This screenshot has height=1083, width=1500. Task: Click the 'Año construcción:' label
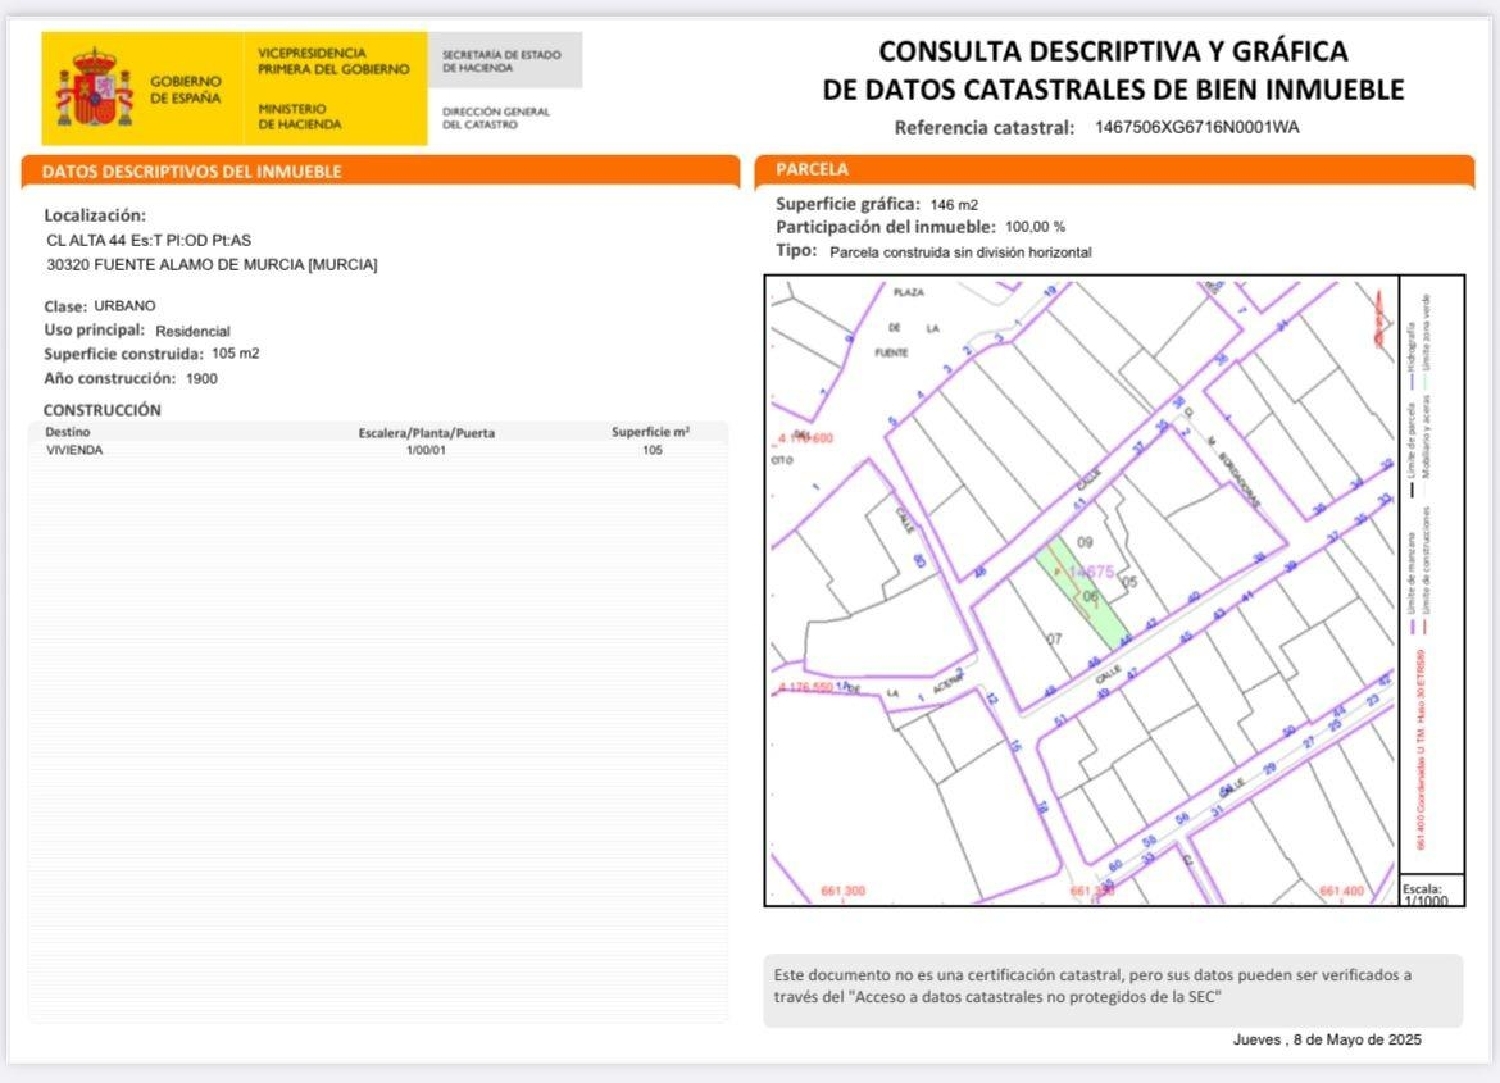coord(110,378)
